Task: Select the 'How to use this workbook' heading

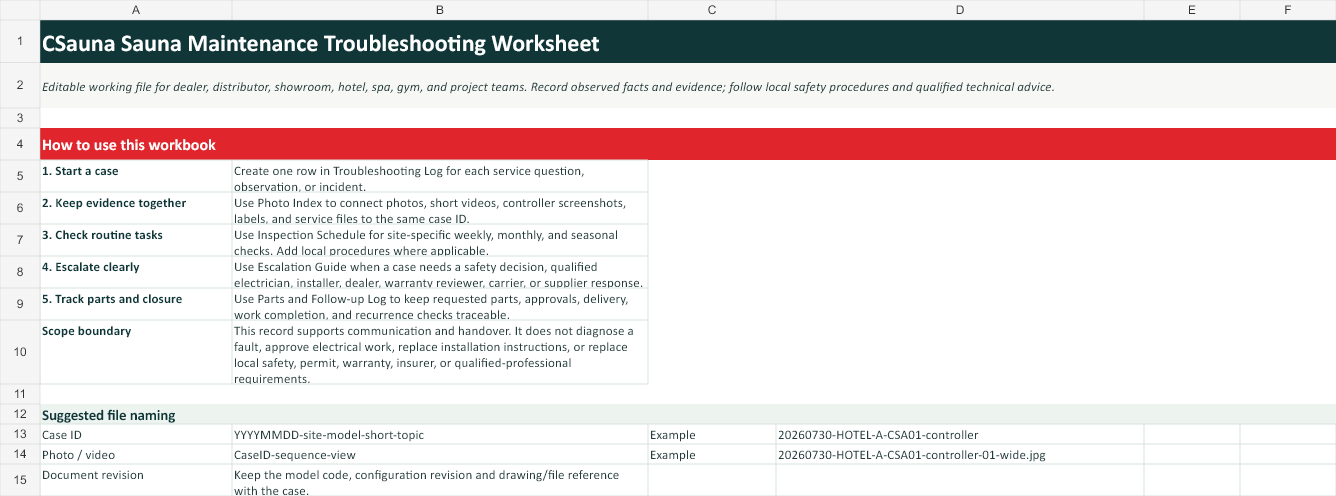Action: pyautogui.click(x=688, y=144)
